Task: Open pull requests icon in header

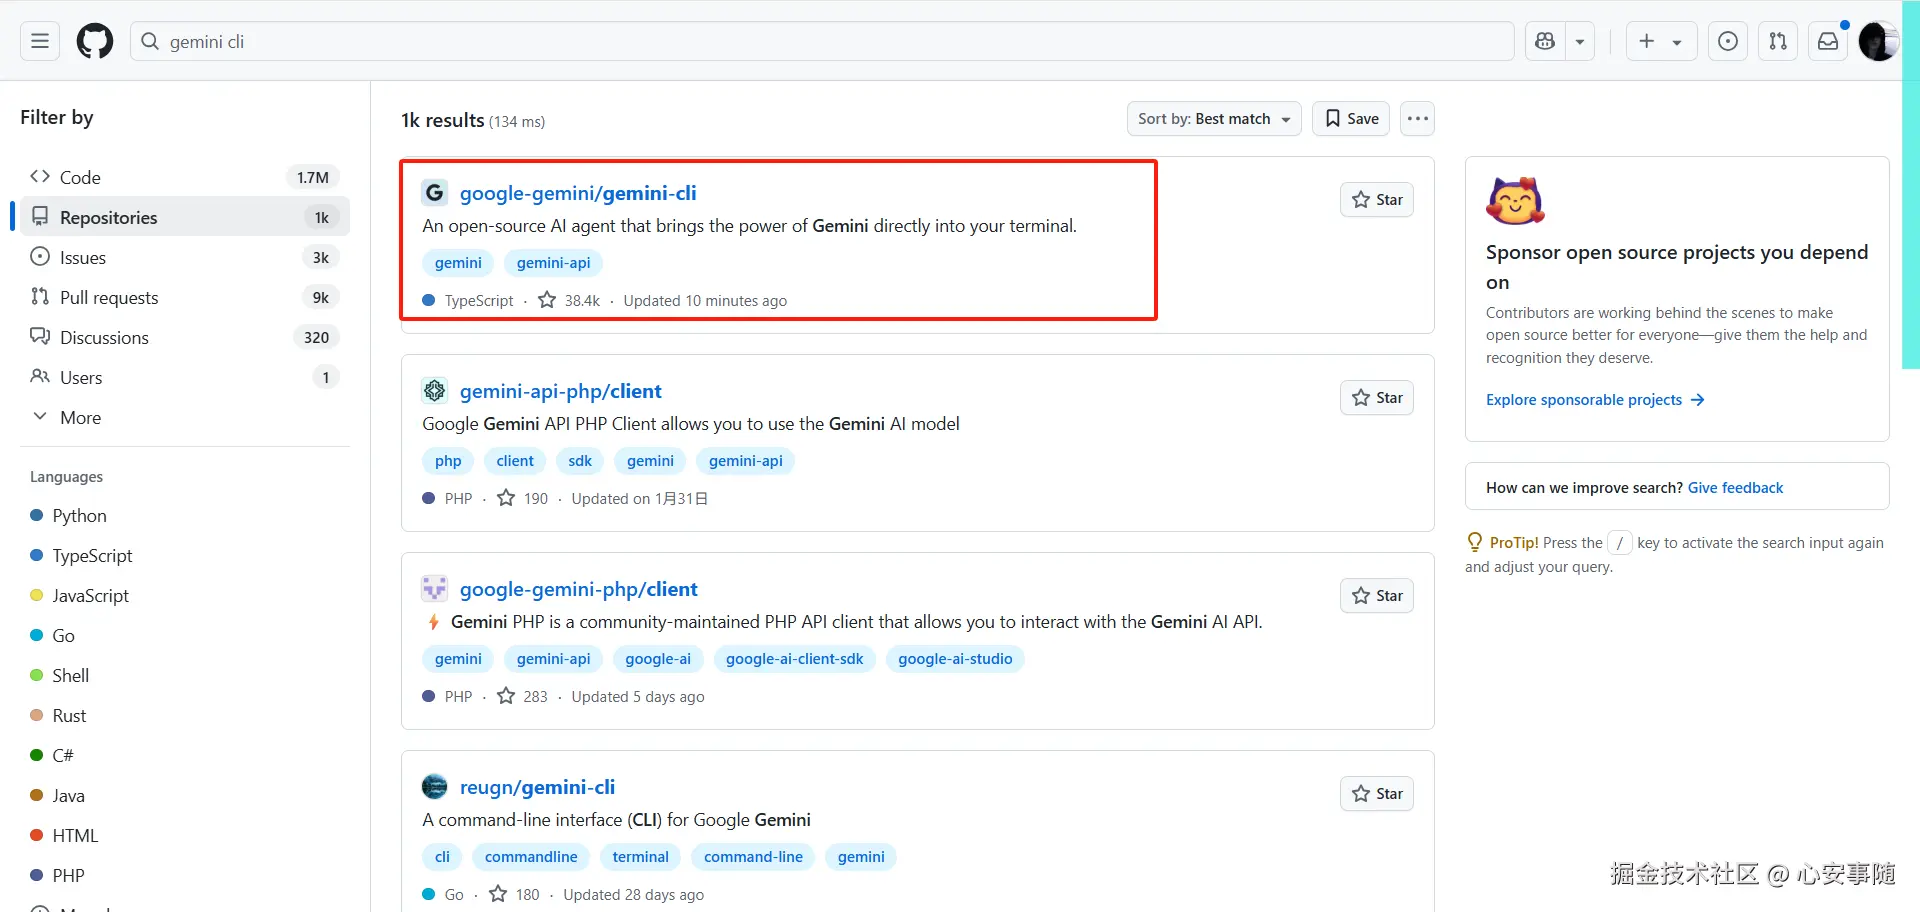Action: [x=1778, y=41]
